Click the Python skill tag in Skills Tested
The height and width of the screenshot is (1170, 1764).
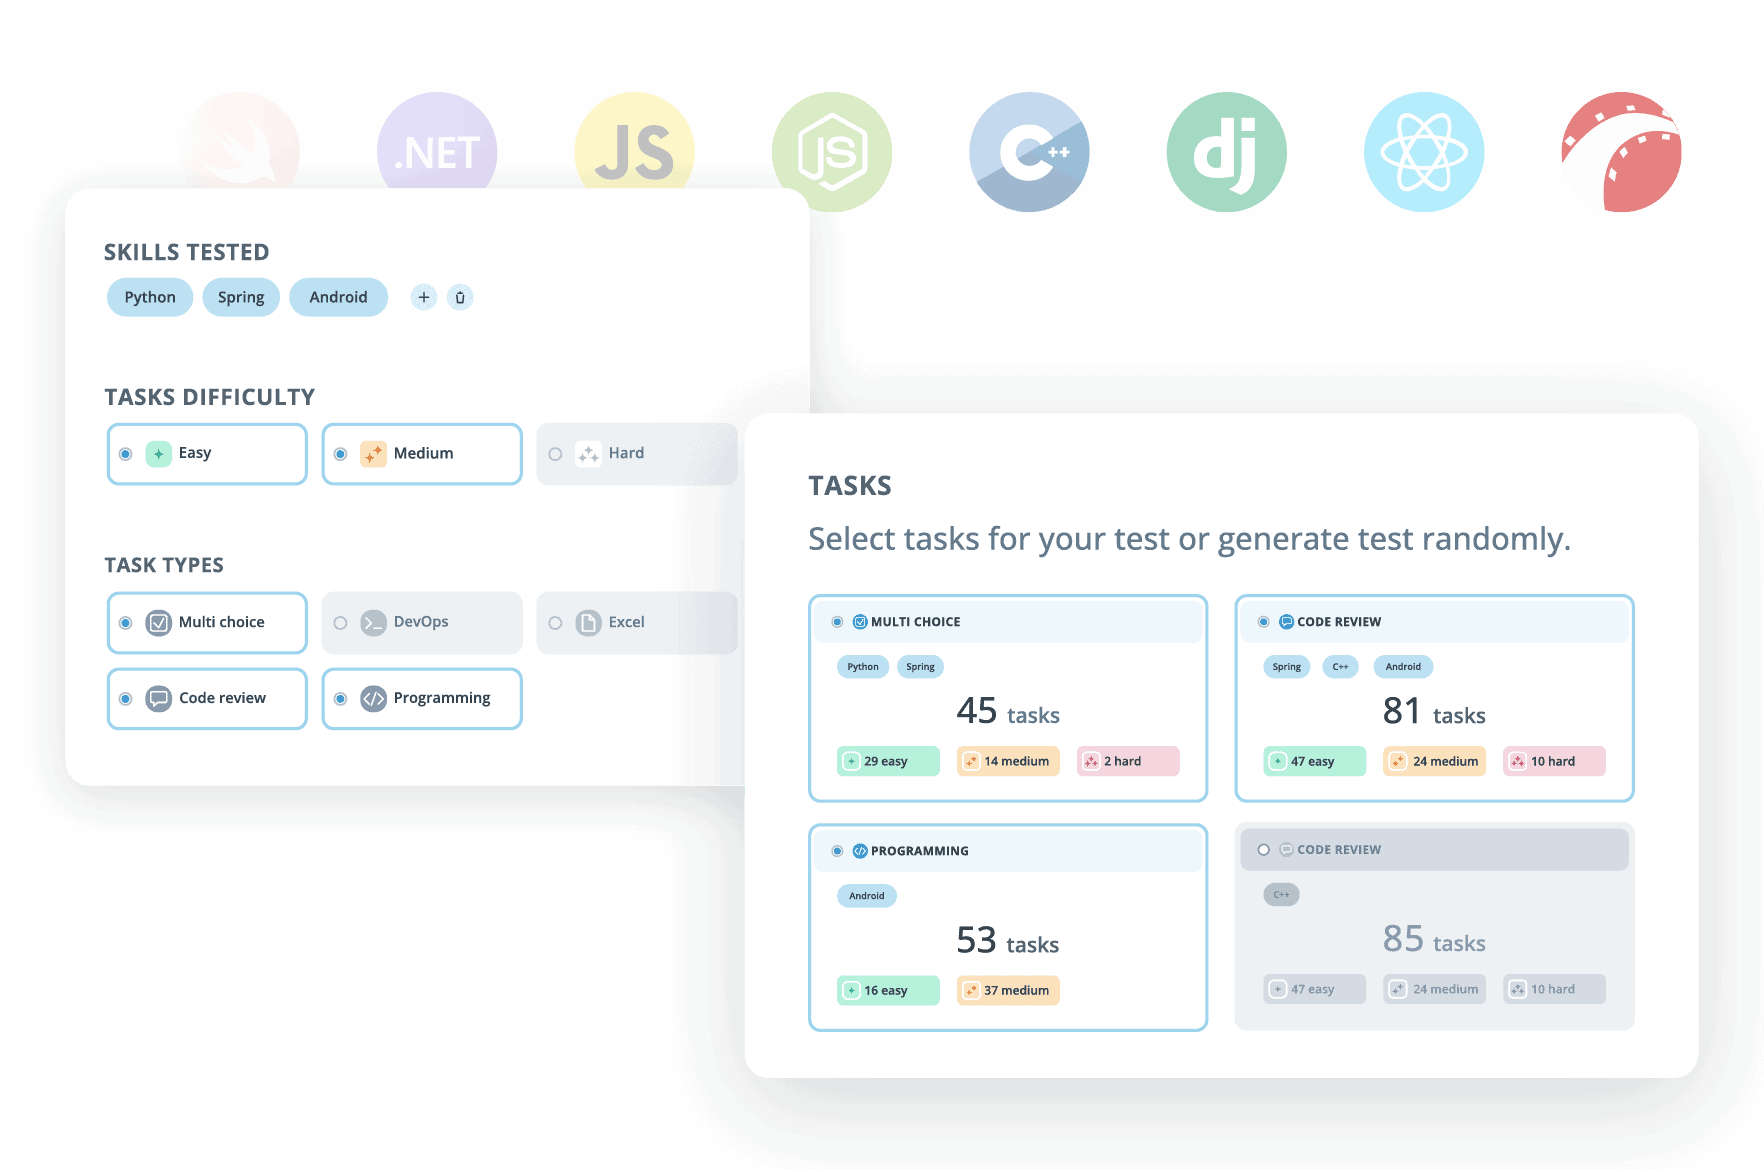(150, 297)
